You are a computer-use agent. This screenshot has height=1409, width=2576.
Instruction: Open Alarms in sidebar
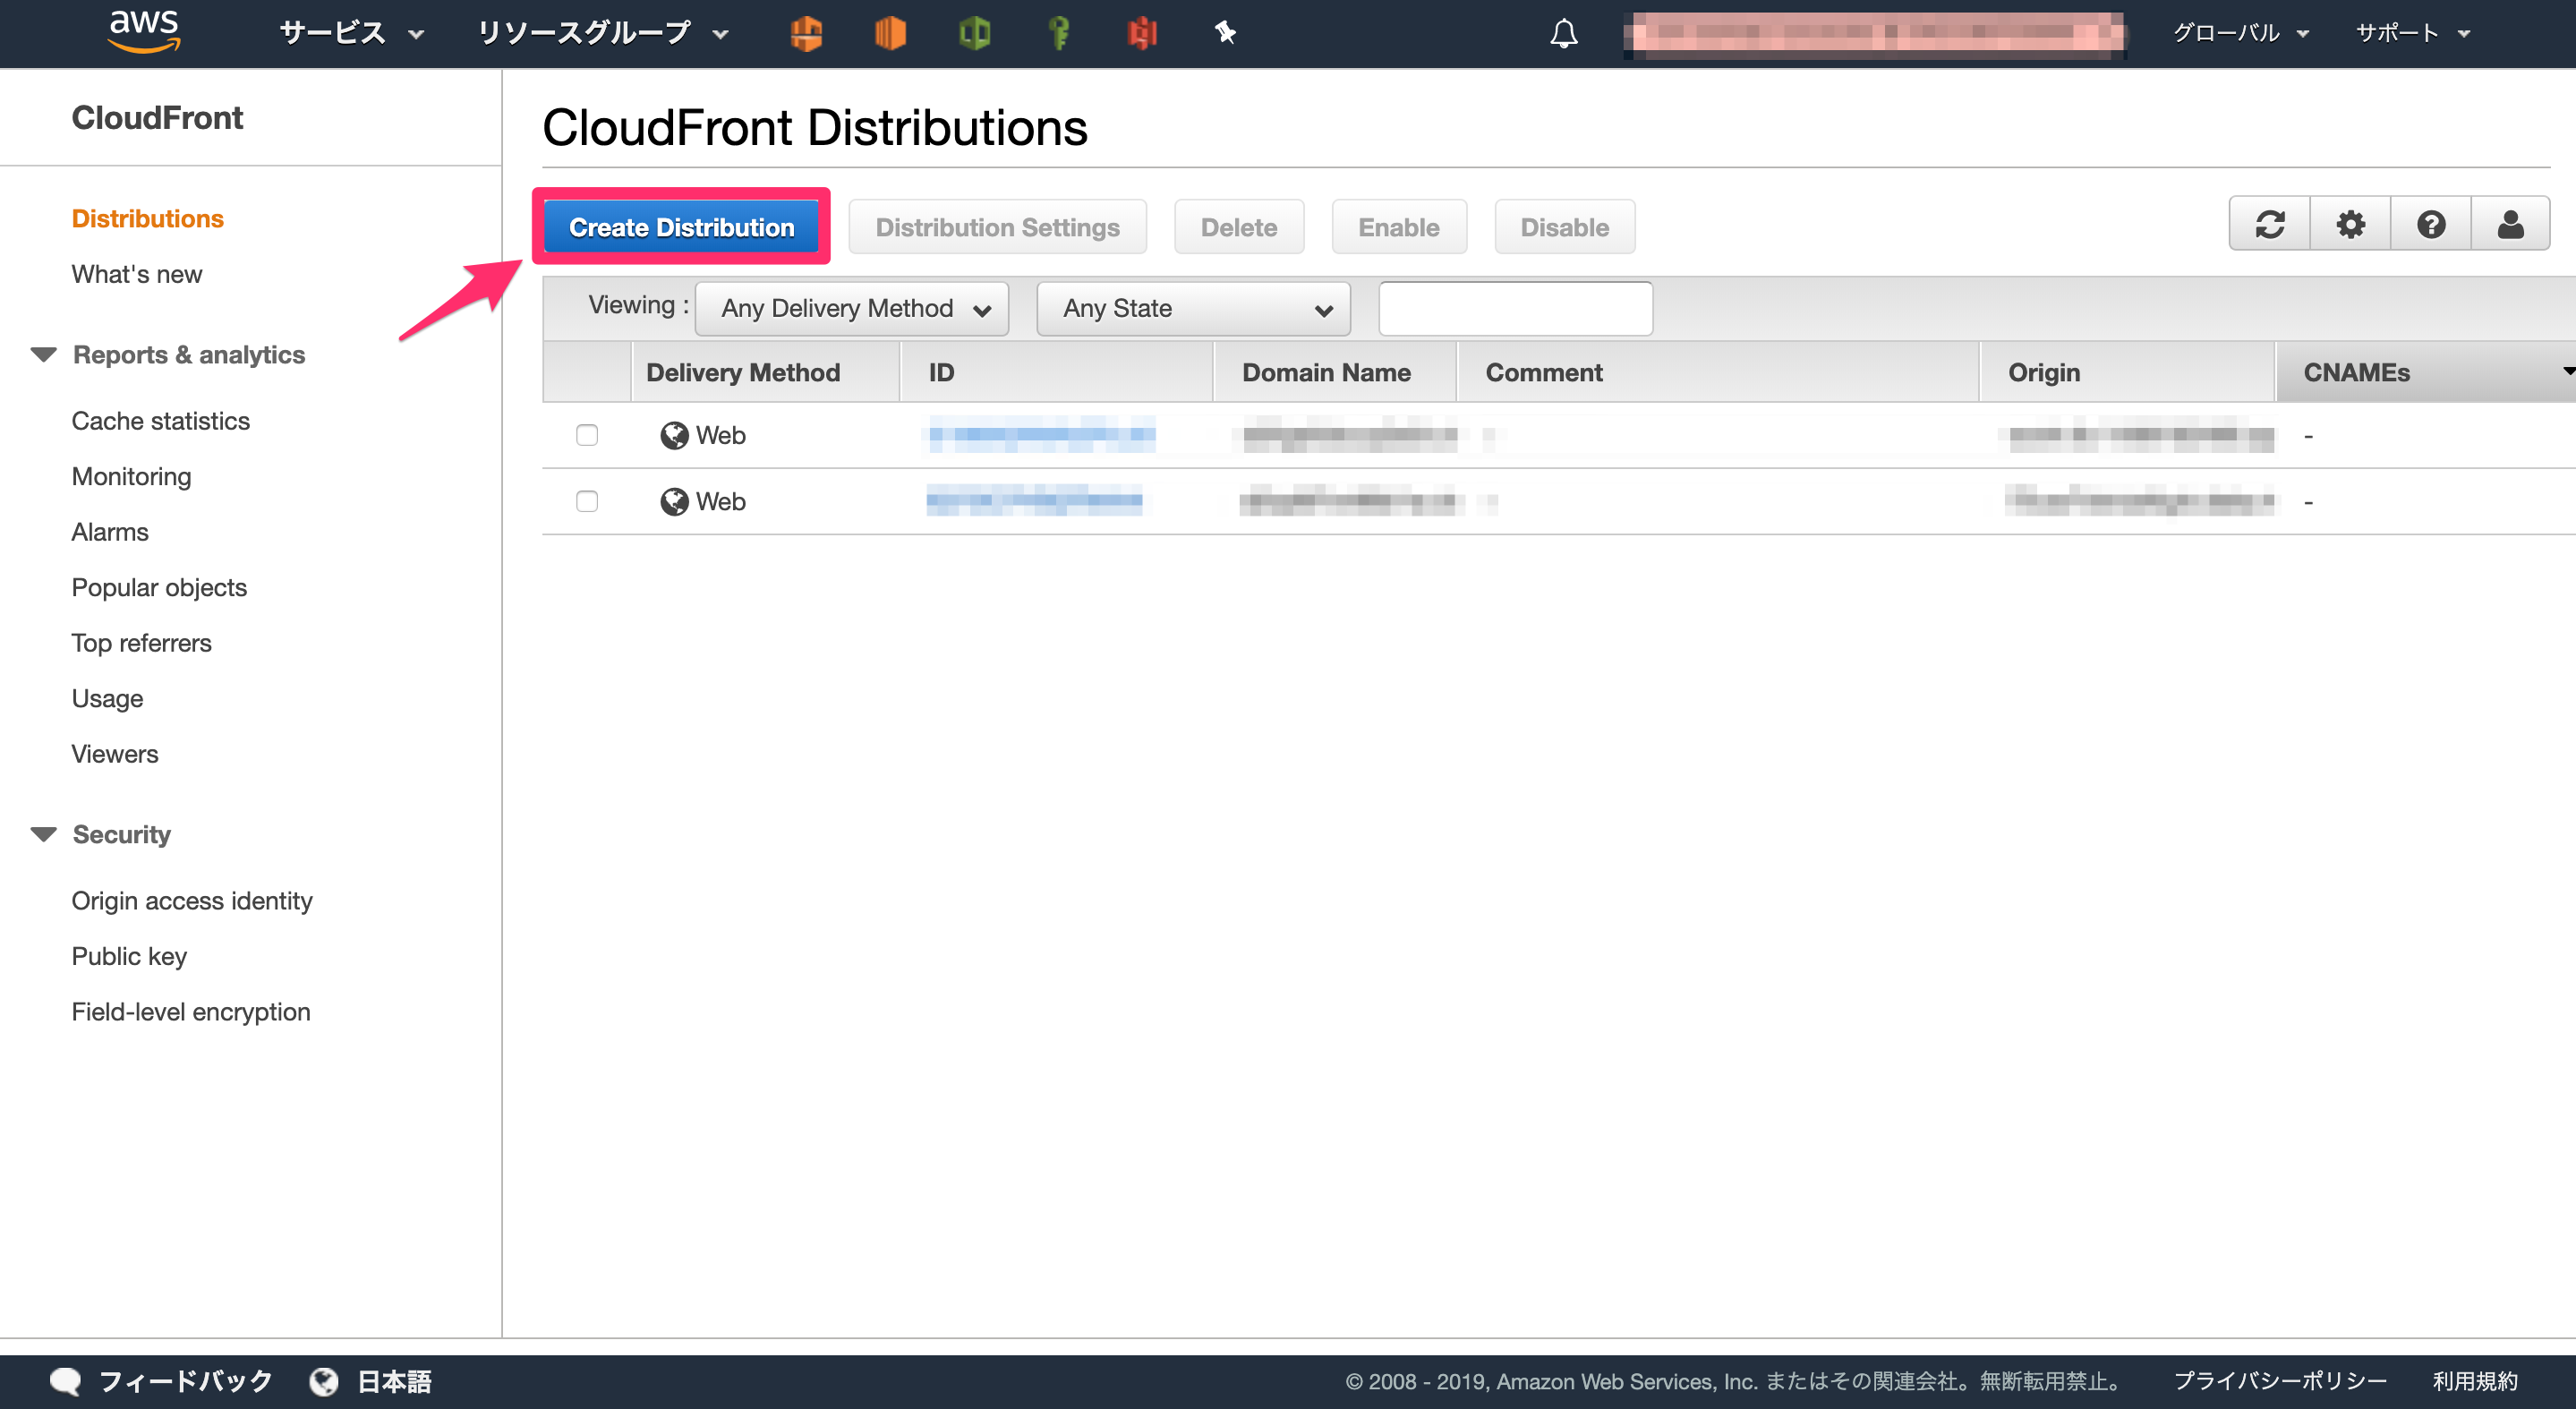(110, 532)
